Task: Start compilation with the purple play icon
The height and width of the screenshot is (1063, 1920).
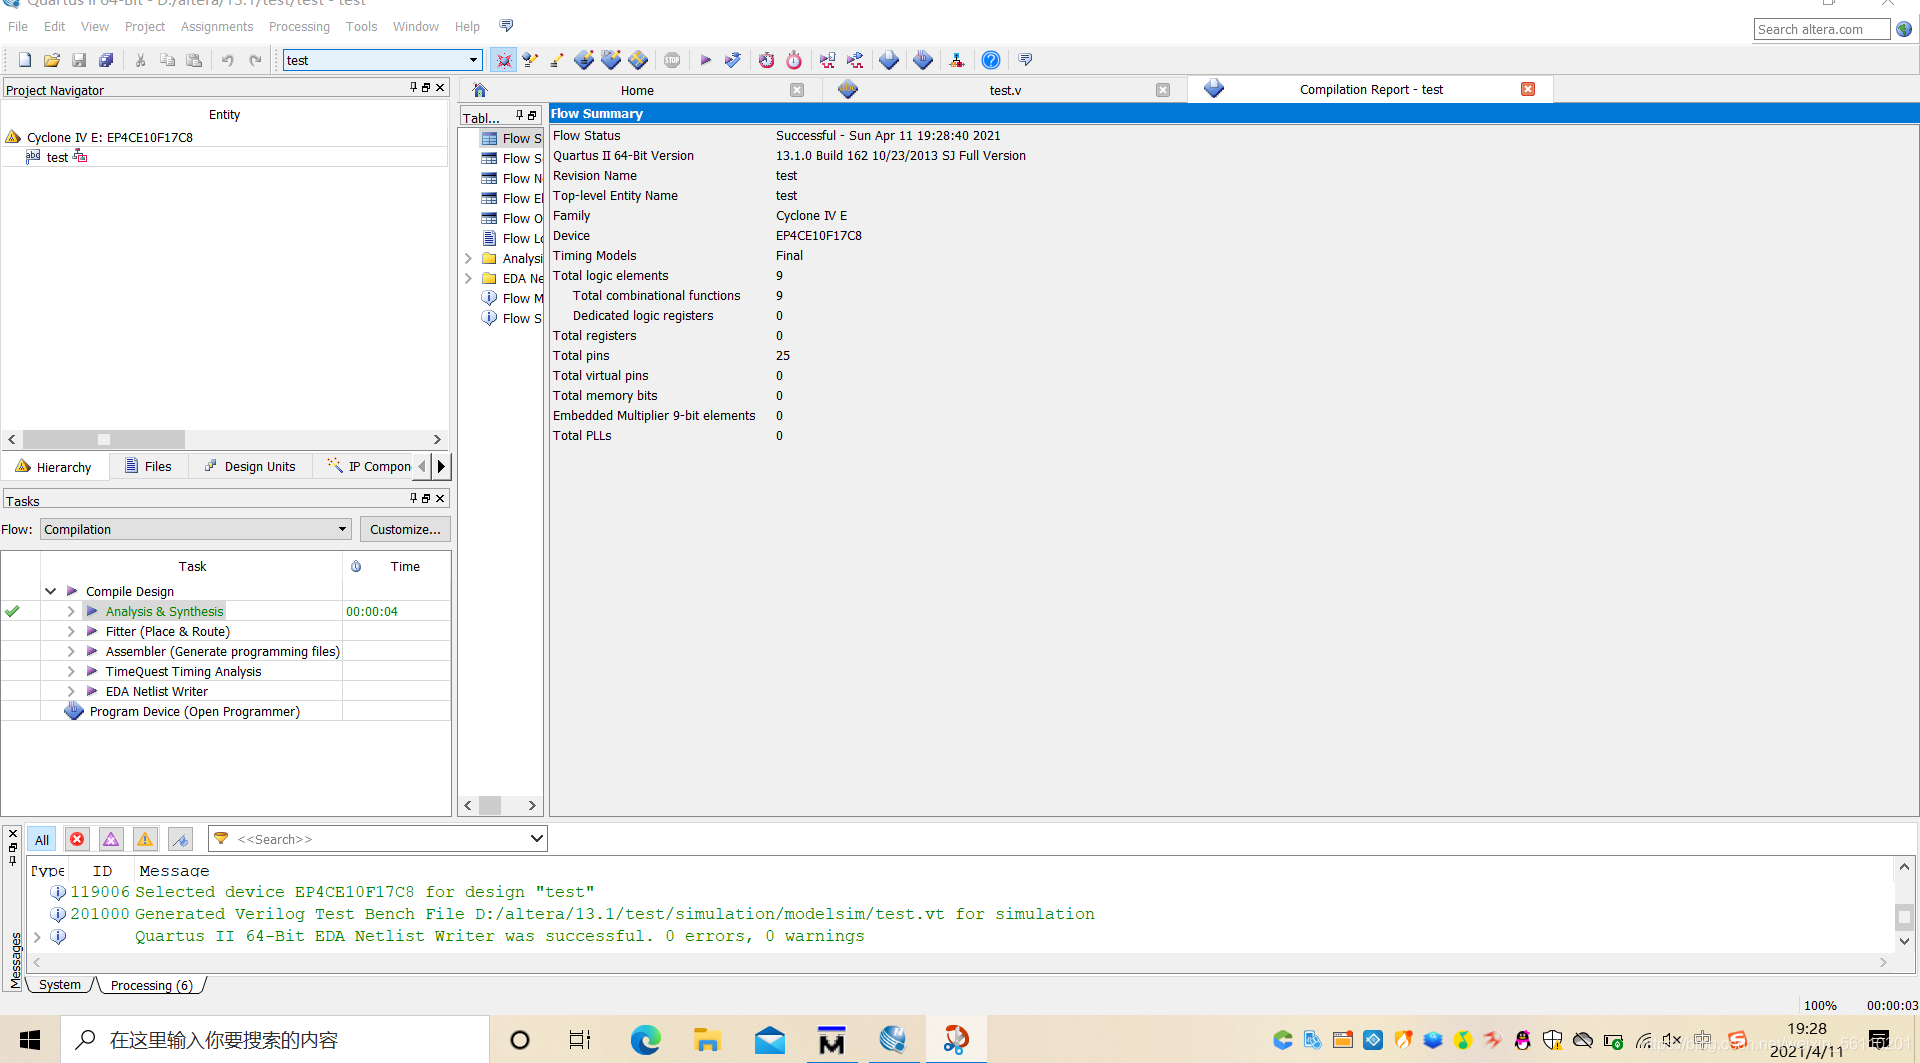Action: point(705,60)
